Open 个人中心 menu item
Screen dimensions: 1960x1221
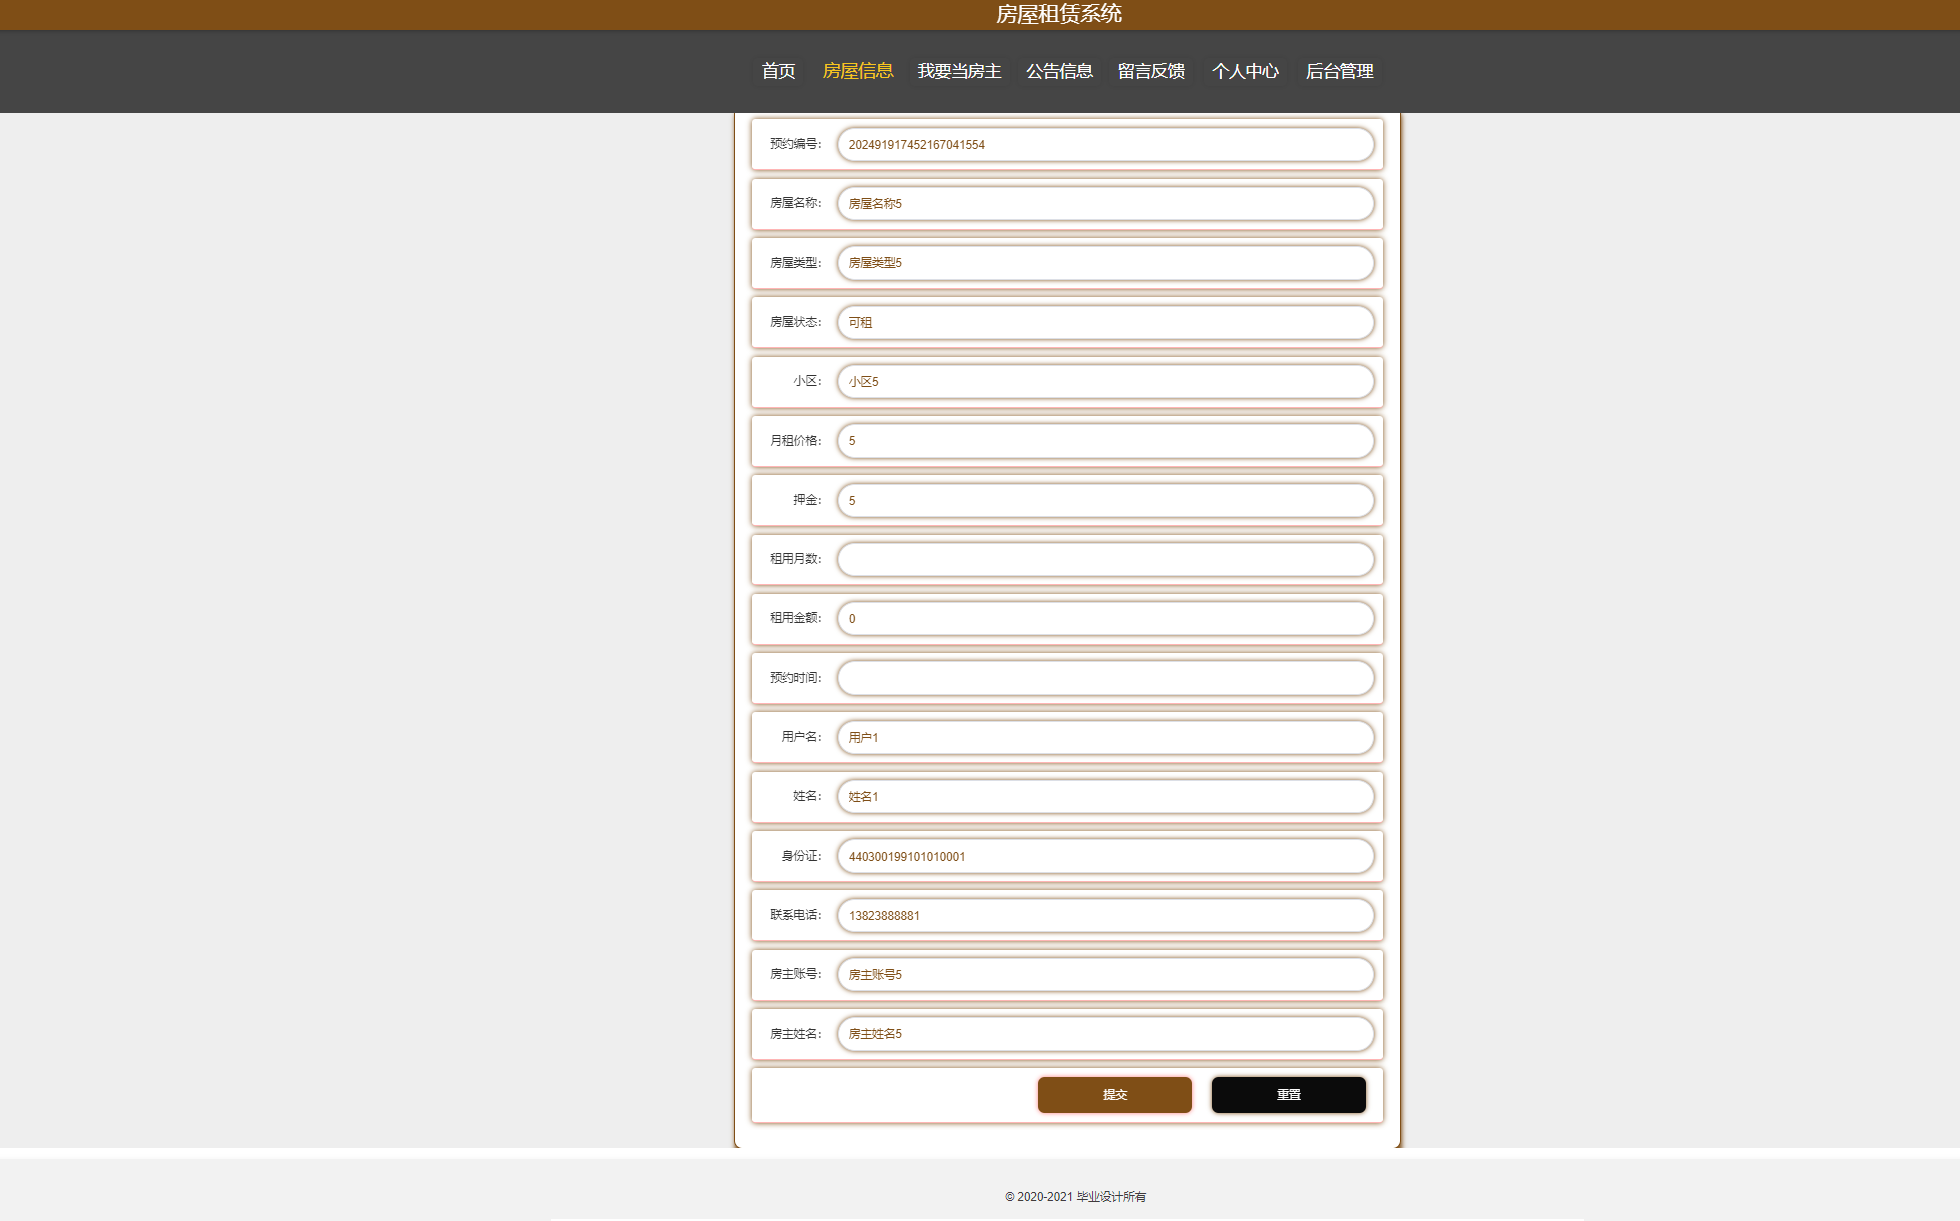[x=1245, y=71]
